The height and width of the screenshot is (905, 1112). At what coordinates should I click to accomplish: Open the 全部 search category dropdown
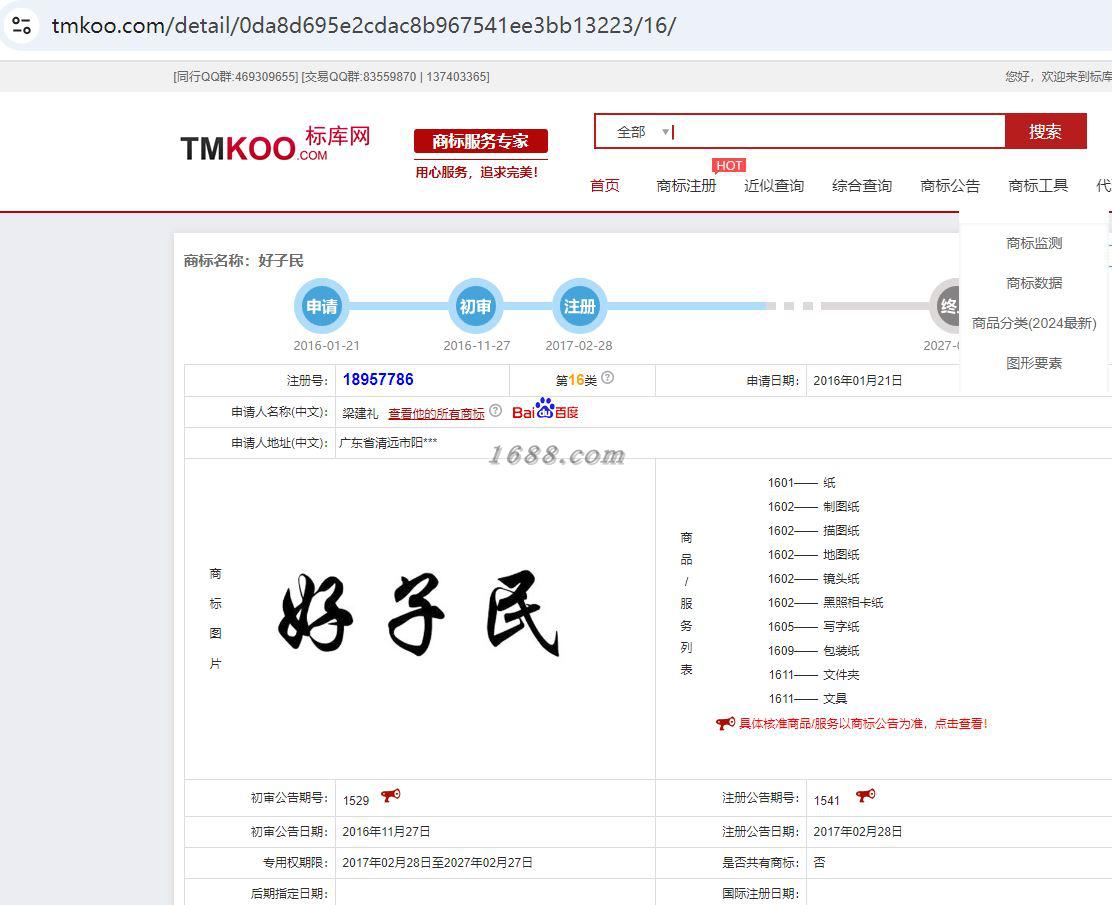(x=642, y=132)
